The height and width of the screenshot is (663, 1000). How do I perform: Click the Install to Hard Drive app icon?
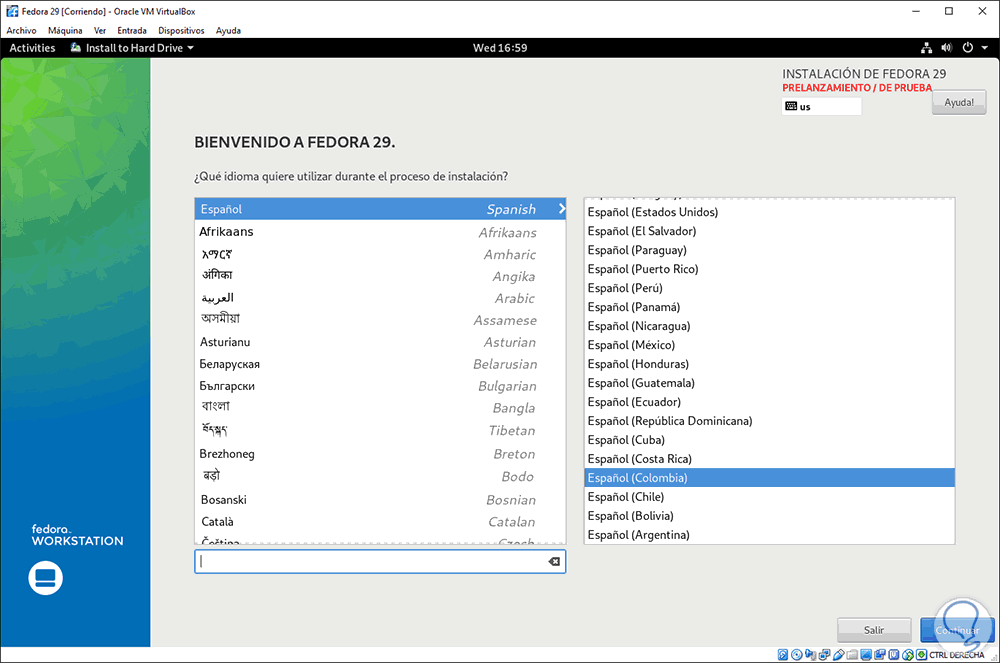(76, 48)
